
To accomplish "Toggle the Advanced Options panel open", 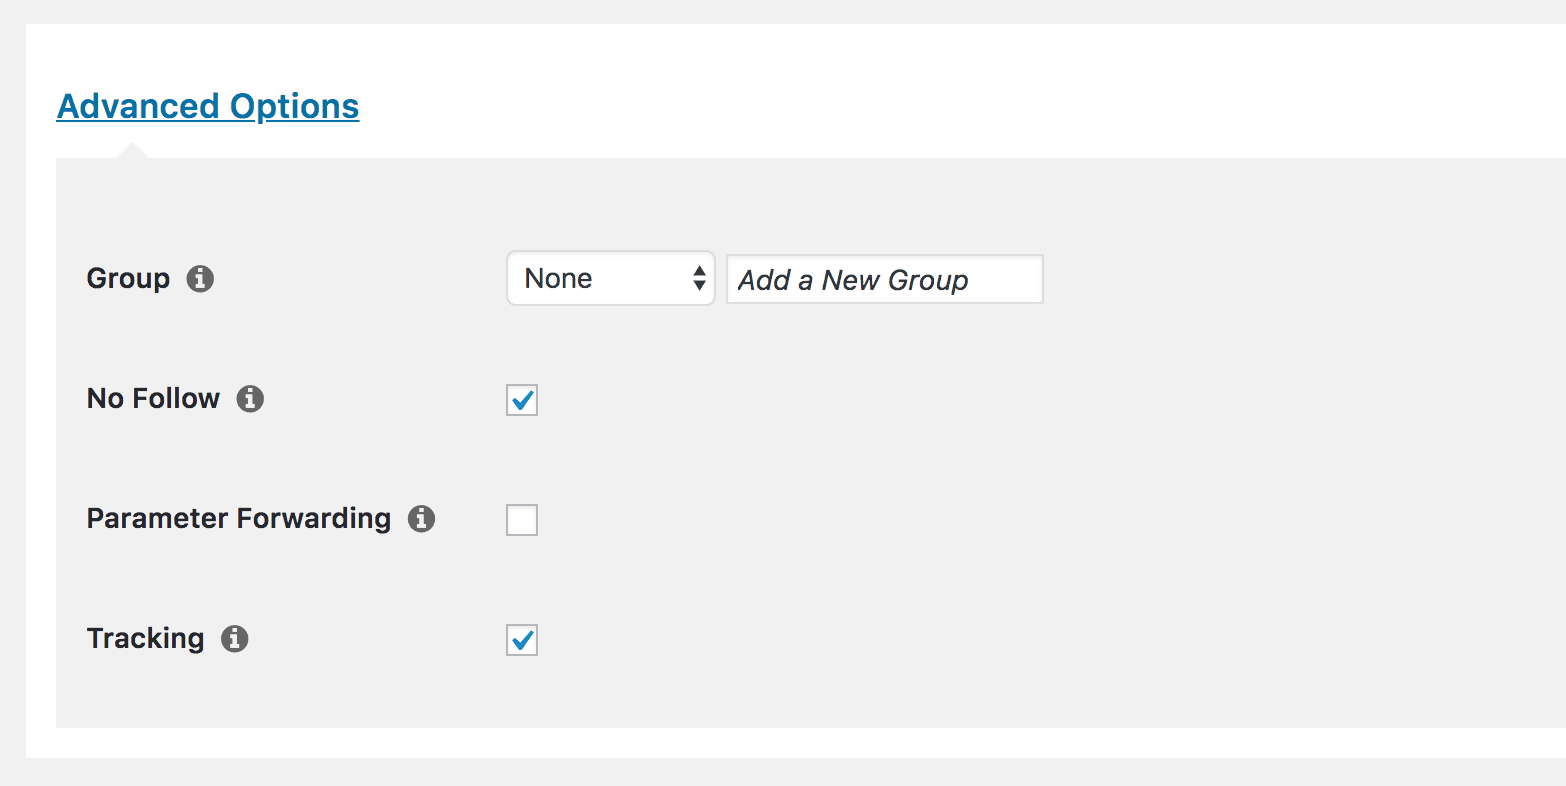I will [x=207, y=105].
